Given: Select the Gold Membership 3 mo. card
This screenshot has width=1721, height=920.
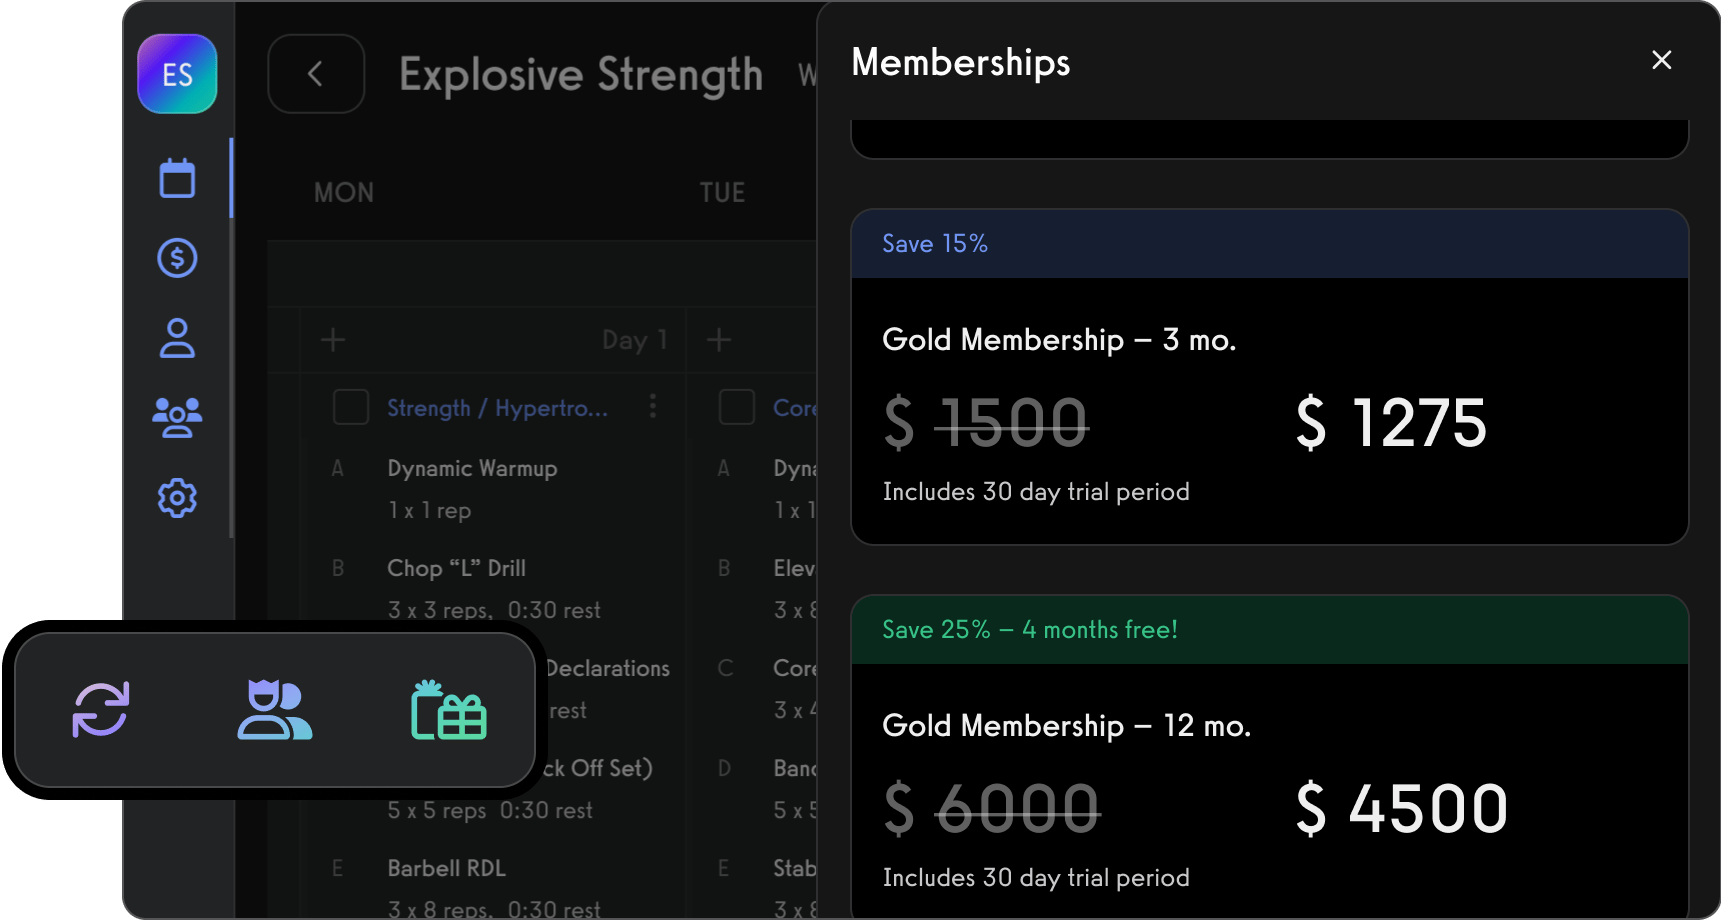Looking at the screenshot, I should point(1269,410).
